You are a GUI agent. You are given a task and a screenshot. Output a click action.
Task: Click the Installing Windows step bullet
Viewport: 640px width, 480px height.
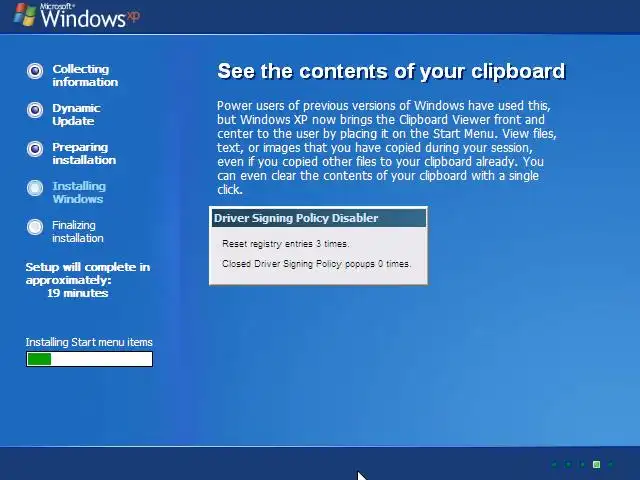[35, 188]
